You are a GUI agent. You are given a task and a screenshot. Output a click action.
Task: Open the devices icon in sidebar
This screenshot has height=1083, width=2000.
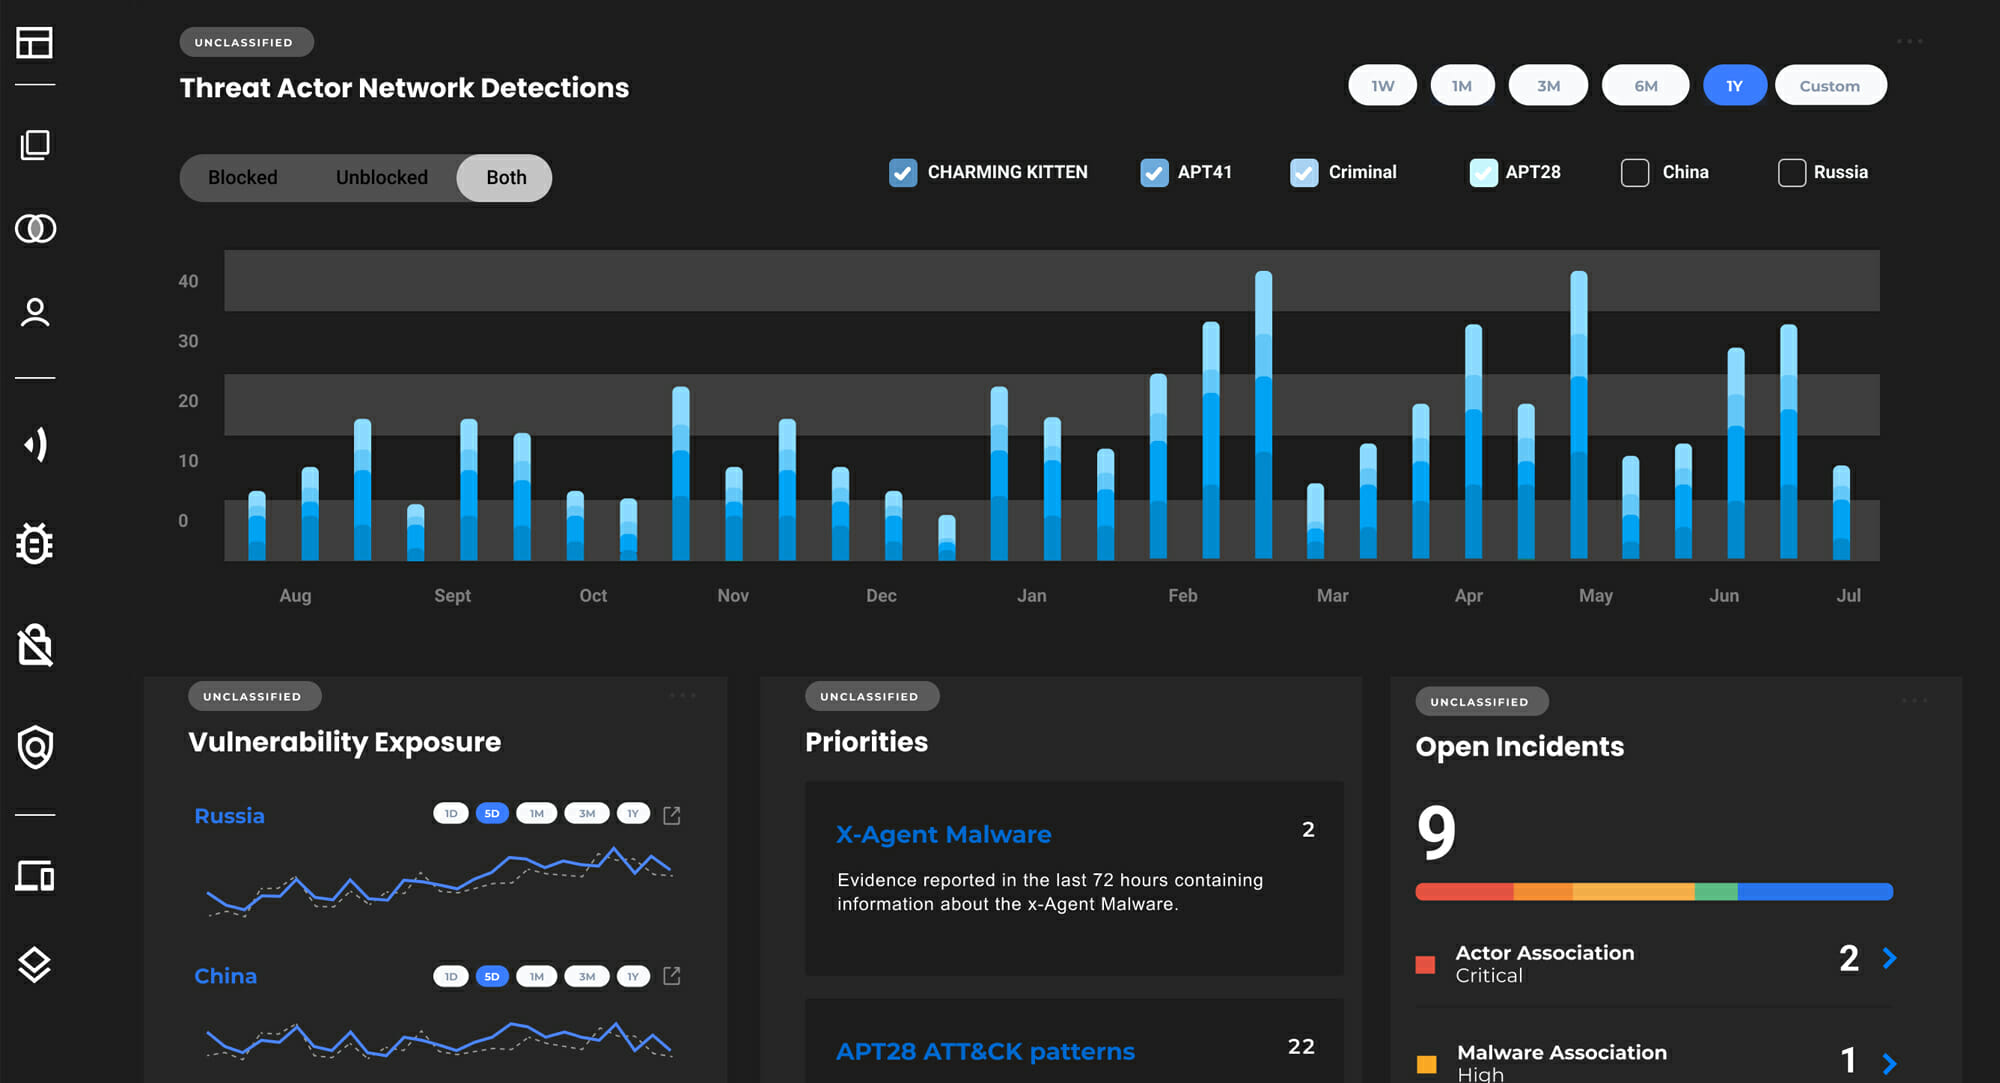[x=35, y=876]
